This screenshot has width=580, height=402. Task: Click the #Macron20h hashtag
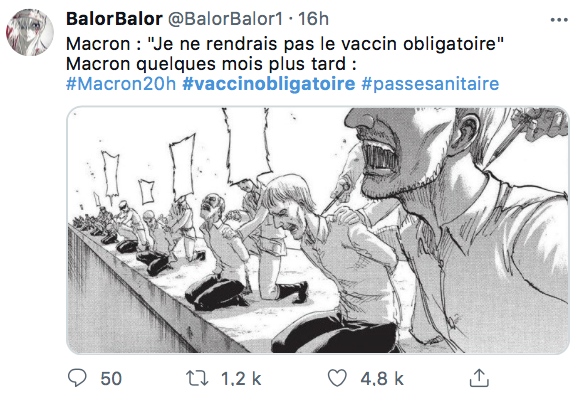click(x=121, y=84)
